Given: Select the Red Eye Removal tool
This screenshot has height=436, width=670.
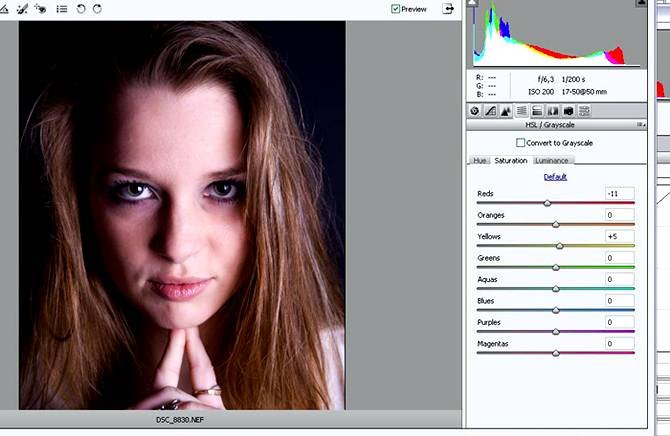Looking at the screenshot, I should coord(40,9).
